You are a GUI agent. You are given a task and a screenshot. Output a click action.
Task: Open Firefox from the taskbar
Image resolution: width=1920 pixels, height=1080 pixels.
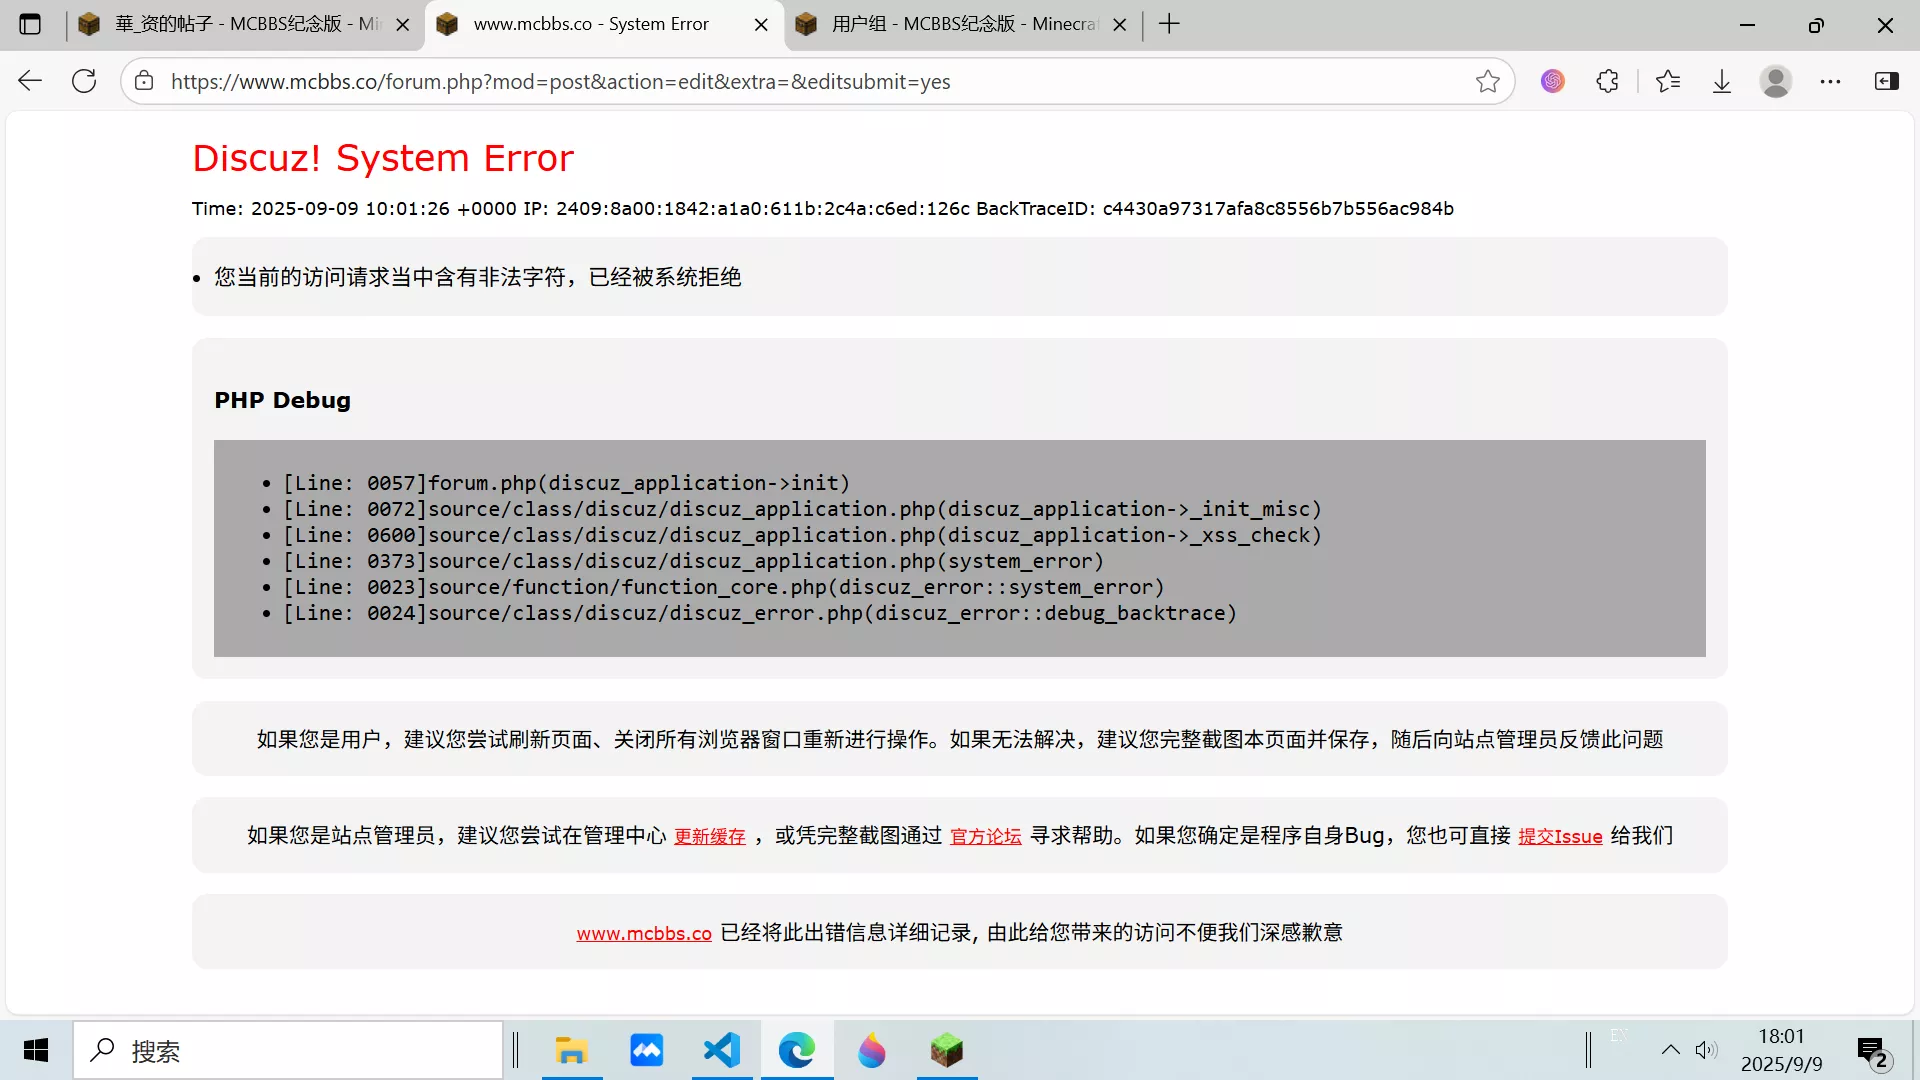[x=871, y=1050]
